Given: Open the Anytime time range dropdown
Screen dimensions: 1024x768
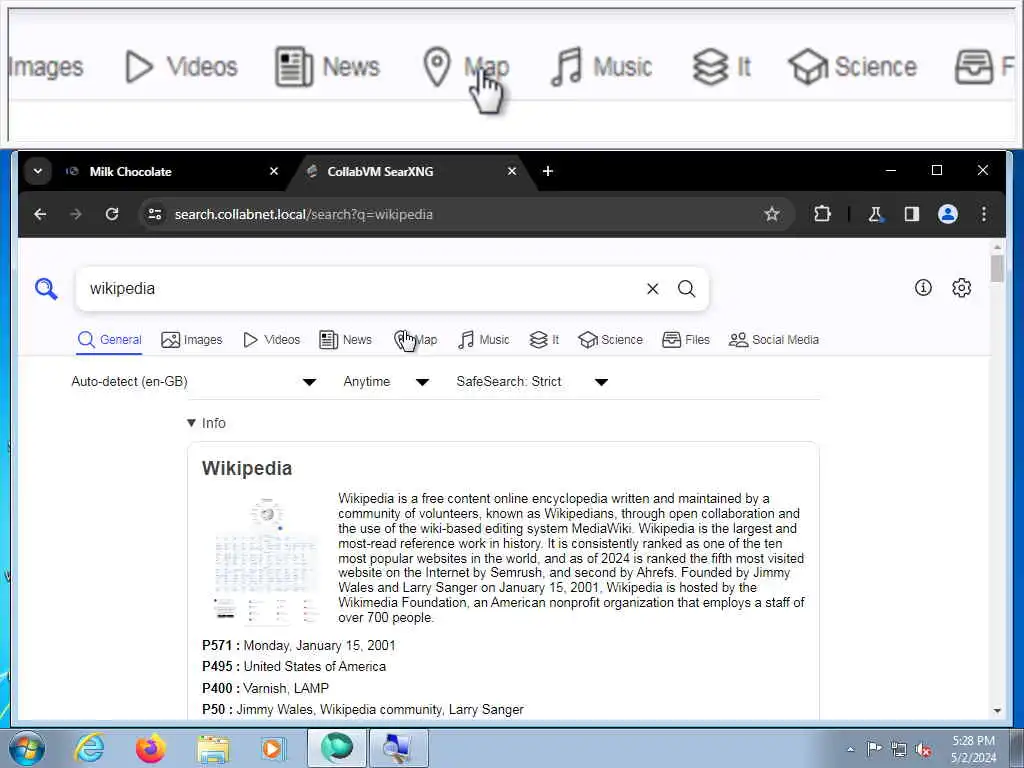Looking at the screenshot, I should point(386,381).
